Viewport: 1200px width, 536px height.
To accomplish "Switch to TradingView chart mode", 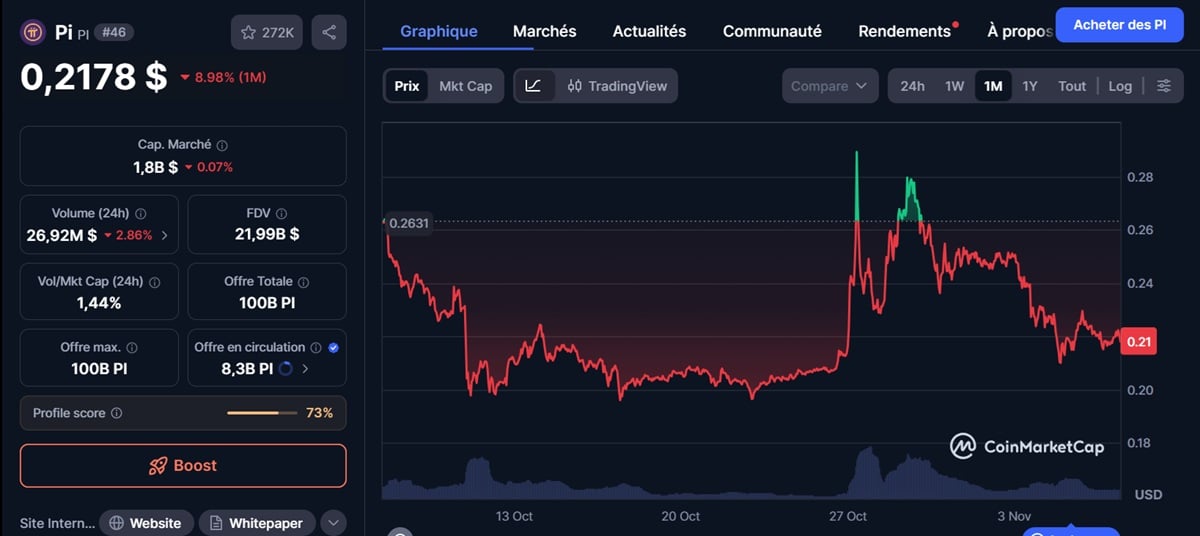I will tap(617, 86).
